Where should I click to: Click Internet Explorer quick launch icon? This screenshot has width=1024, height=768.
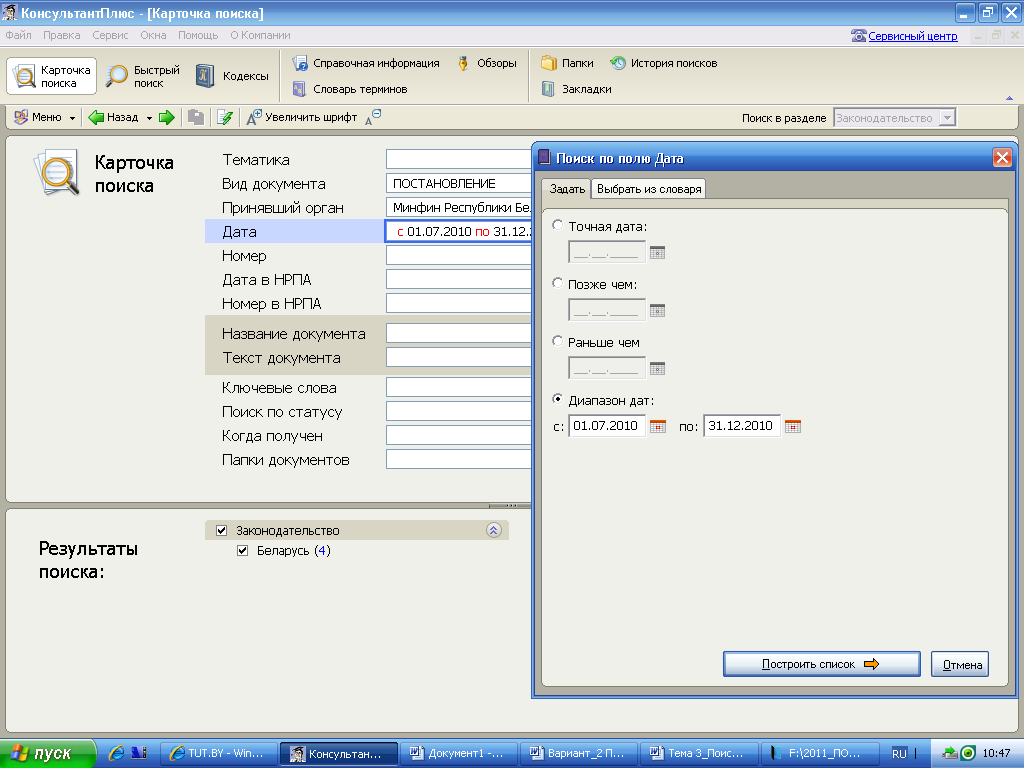coord(116,753)
